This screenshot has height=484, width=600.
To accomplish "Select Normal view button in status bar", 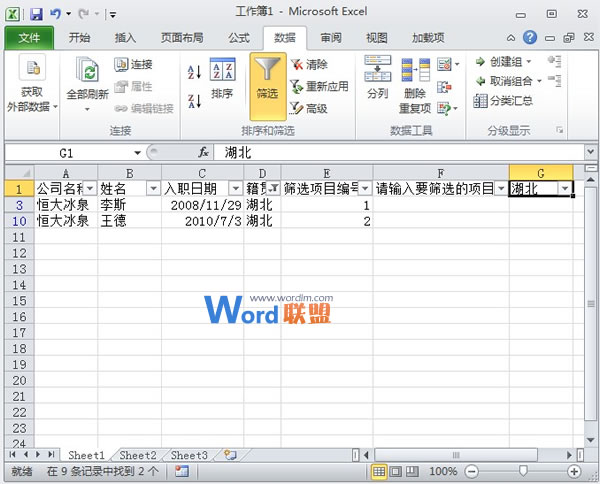I will (x=379, y=471).
